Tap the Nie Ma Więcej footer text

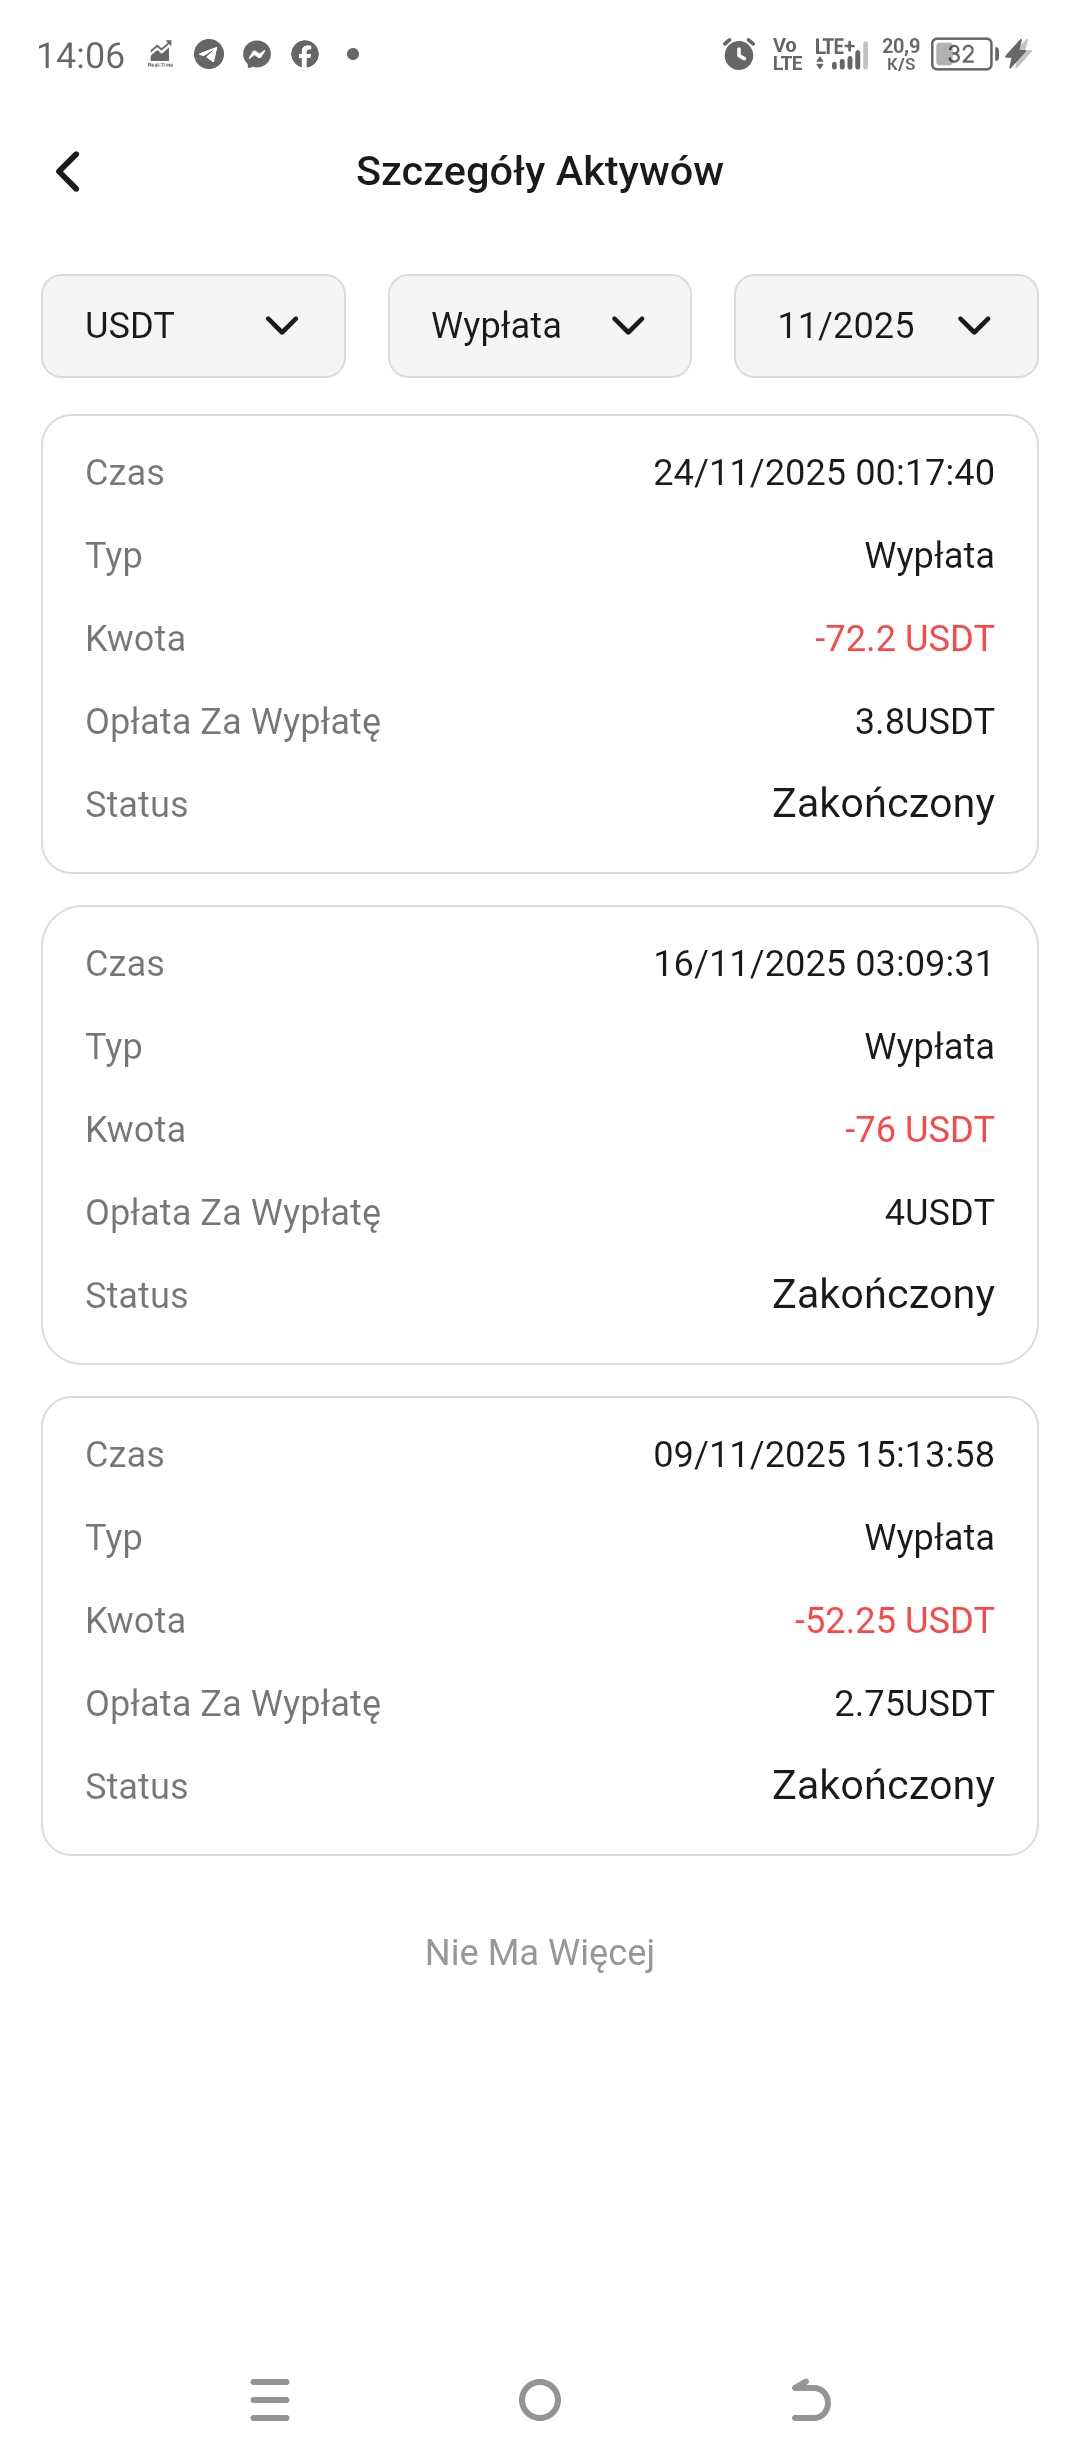[x=540, y=1953]
